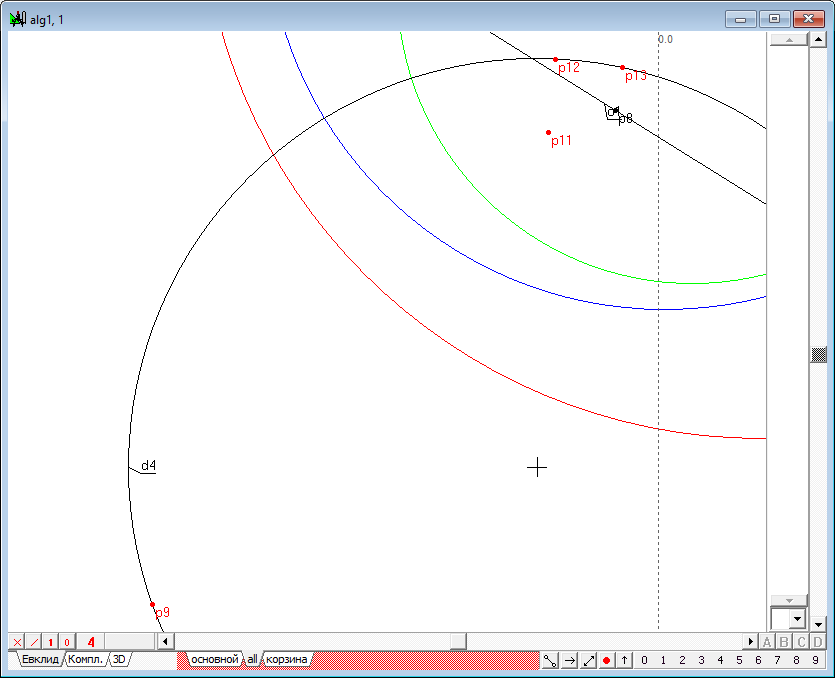Viewport: 835px width, 678px height.
Task: Minimize the alg1 window
Action: click(740, 19)
